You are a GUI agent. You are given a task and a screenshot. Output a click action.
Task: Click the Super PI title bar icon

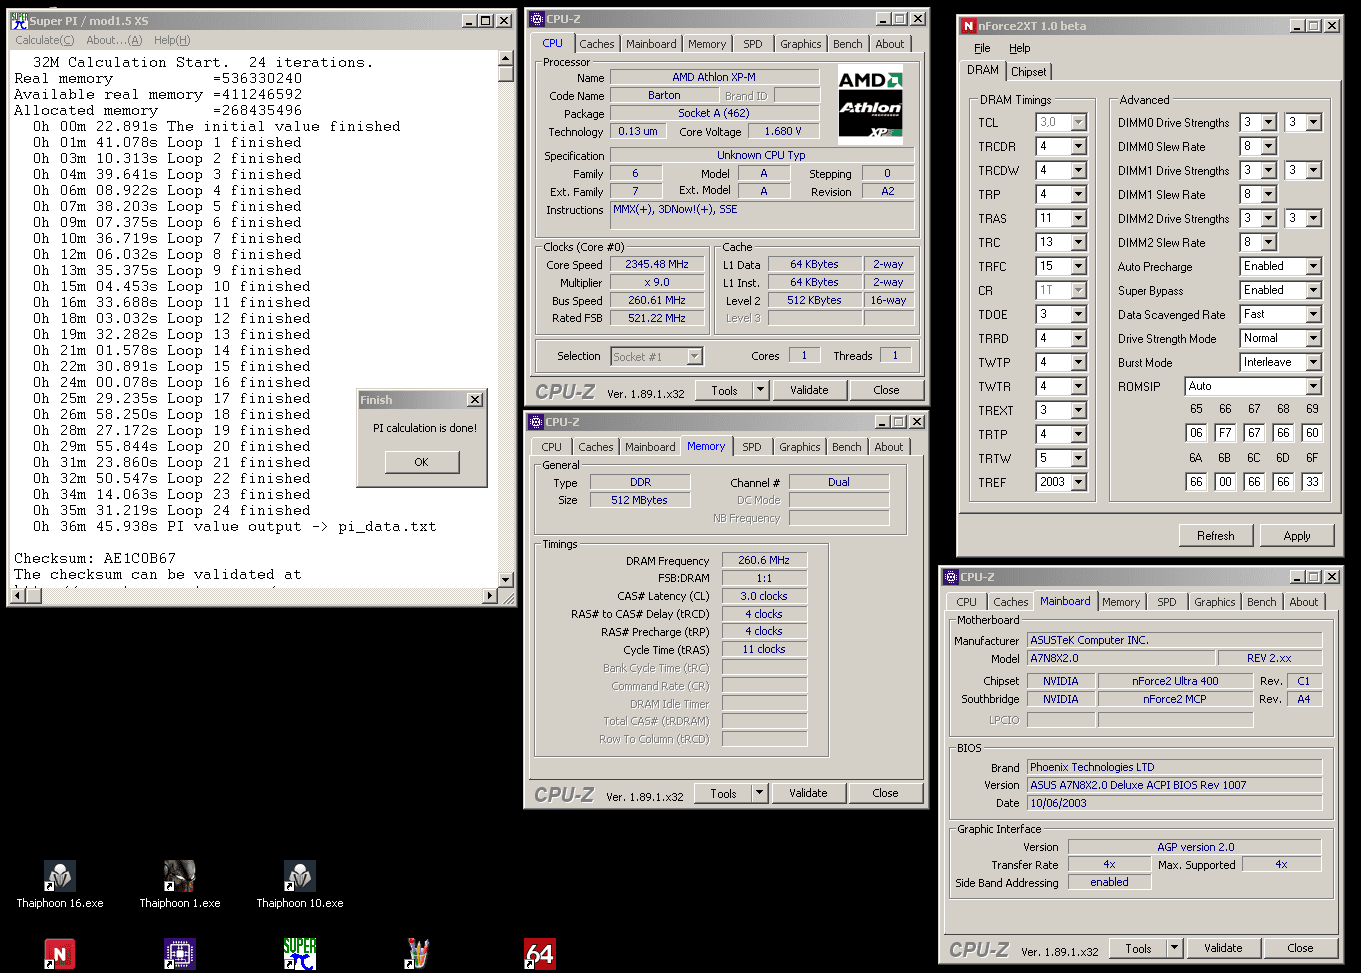pos(19,20)
